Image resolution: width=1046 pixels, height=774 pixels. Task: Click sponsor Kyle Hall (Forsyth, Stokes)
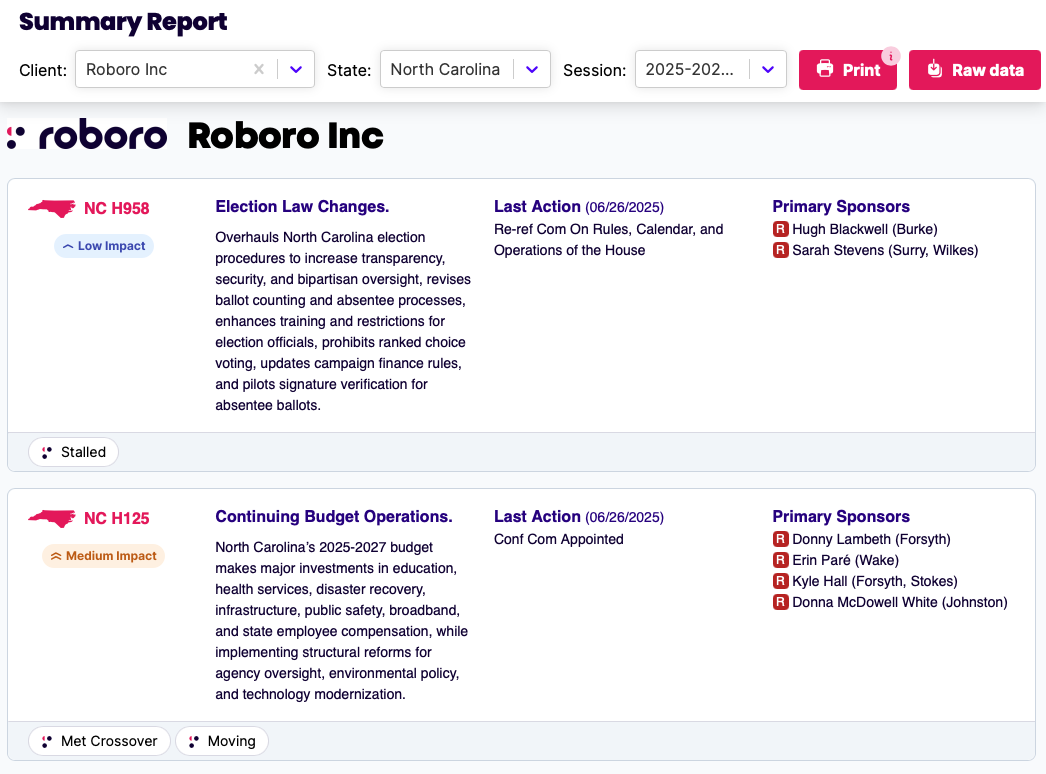(x=875, y=581)
